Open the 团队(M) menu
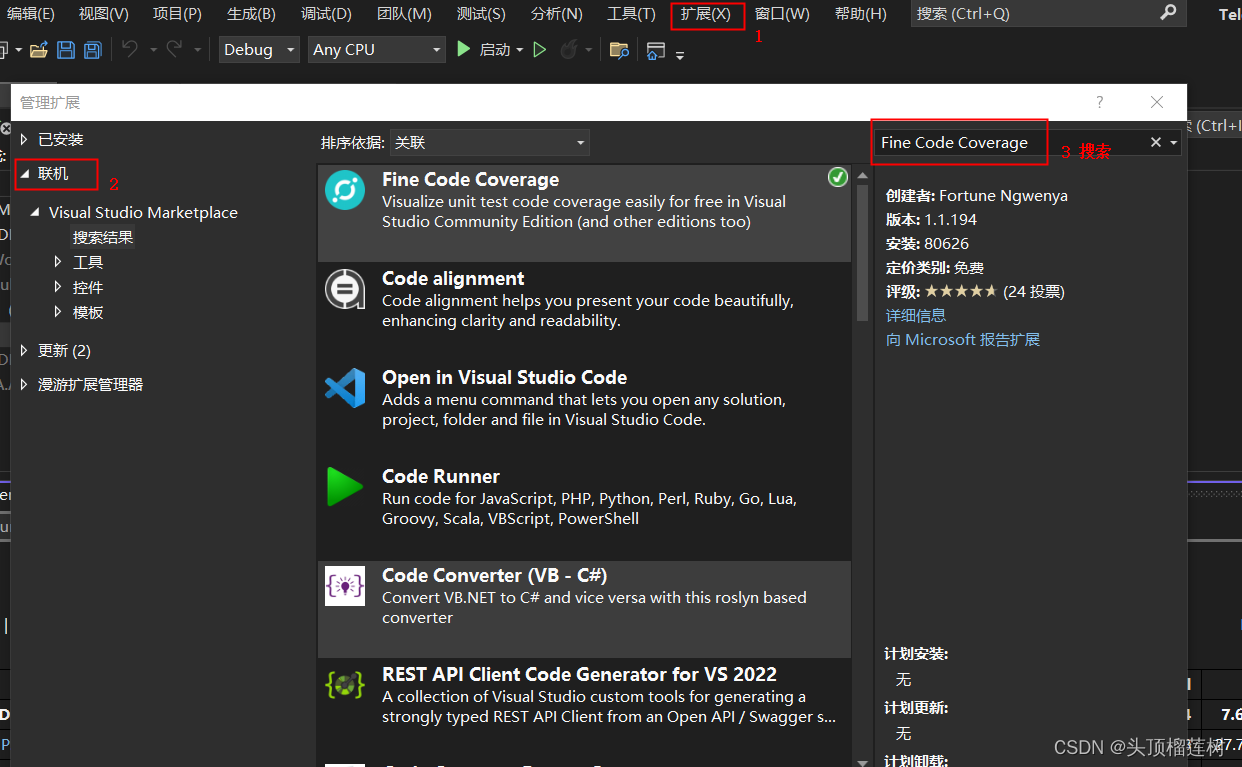Screen dimensions: 1242x767 (x=404, y=14)
